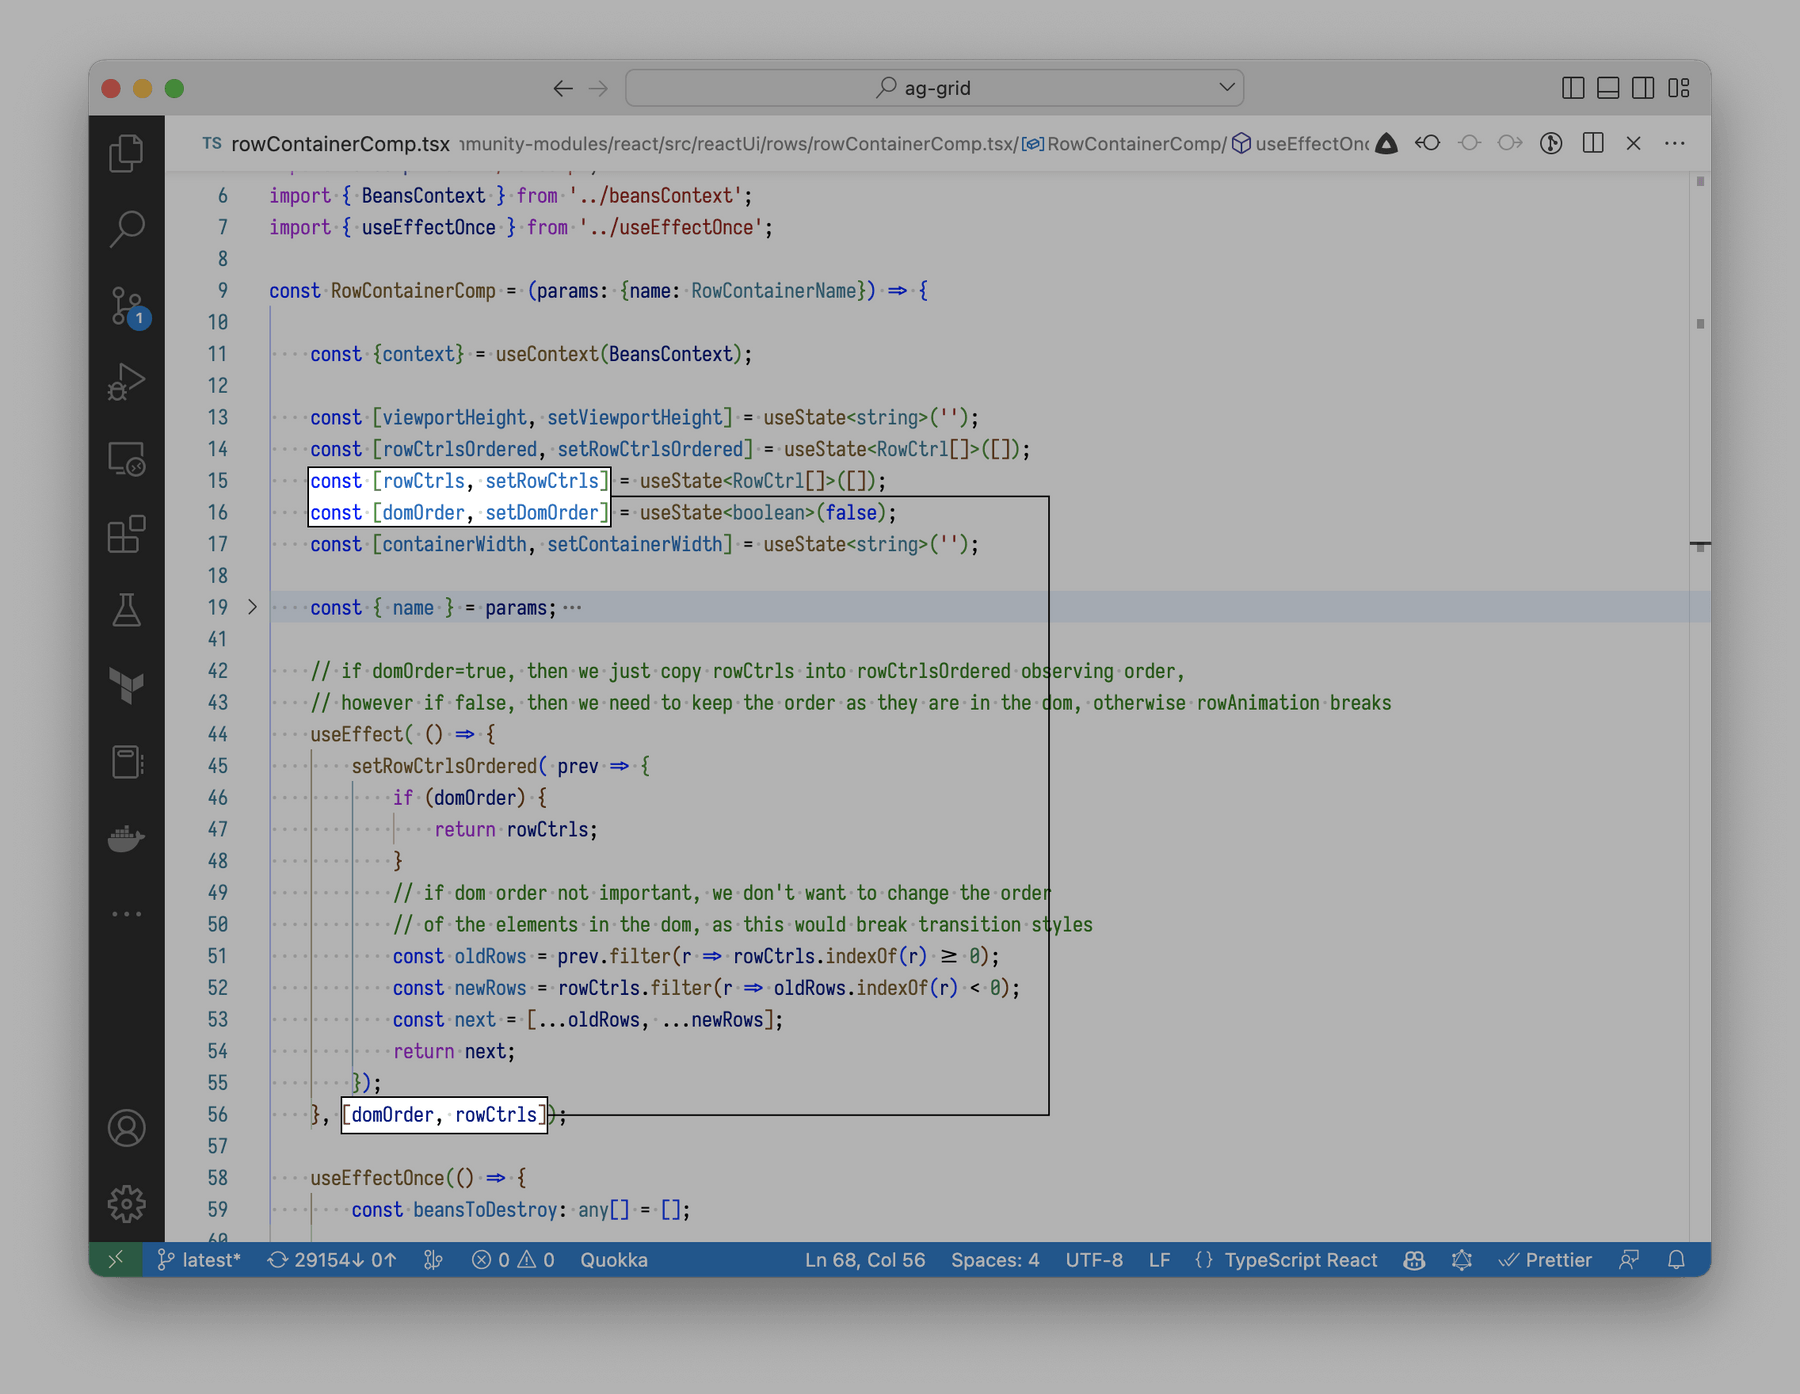Viewport: 1800px width, 1394px height.
Task: Open the editor More Actions menu
Action: point(1674,143)
